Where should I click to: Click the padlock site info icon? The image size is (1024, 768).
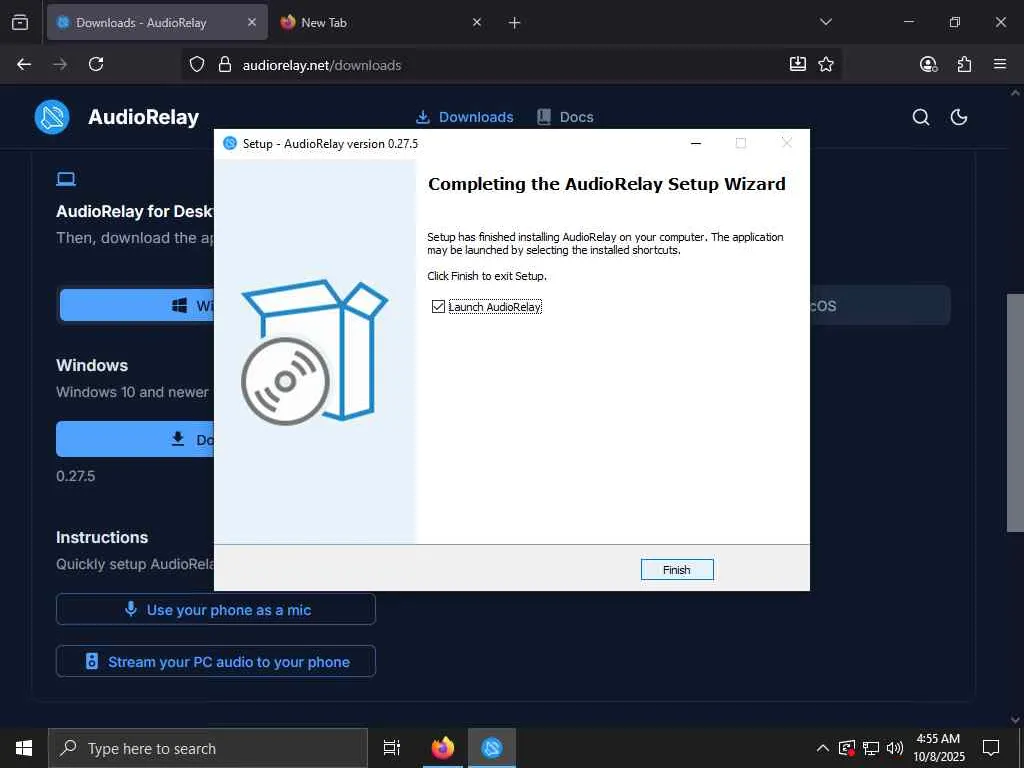tap(225, 64)
